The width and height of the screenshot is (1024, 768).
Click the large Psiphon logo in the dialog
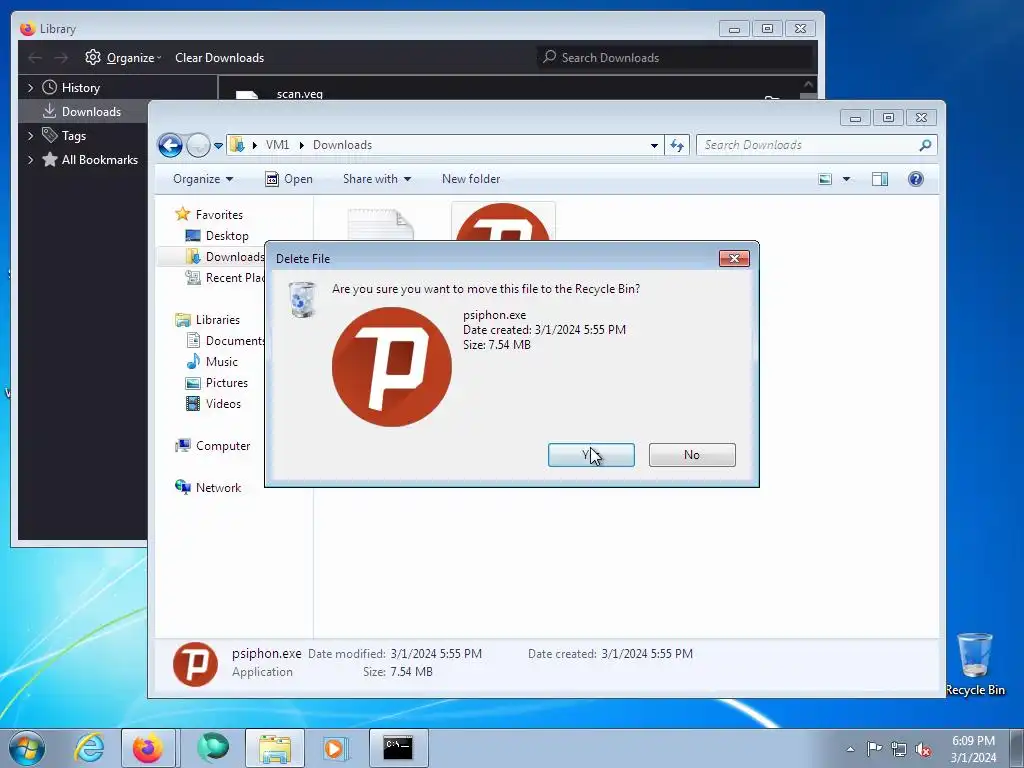pyautogui.click(x=392, y=367)
